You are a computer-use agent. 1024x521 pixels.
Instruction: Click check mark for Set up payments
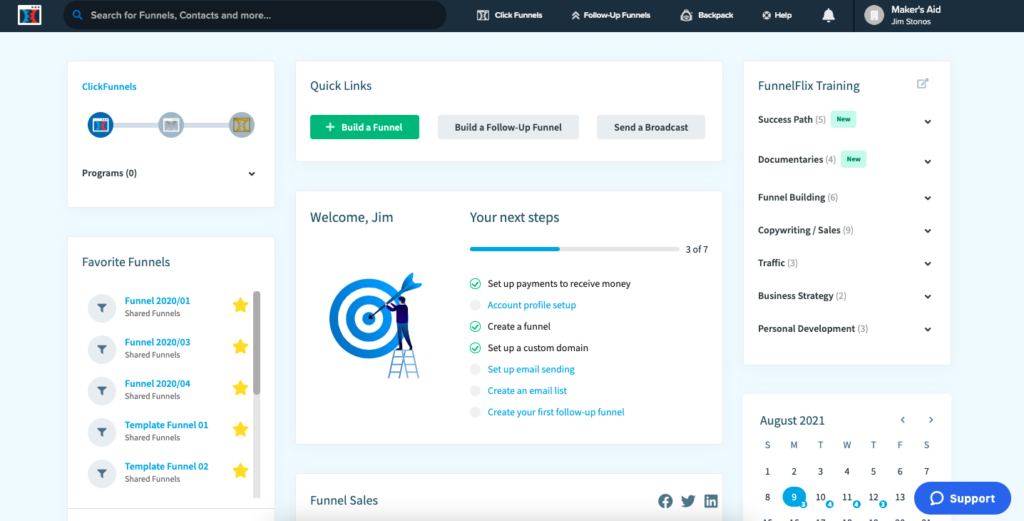(475, 283)
